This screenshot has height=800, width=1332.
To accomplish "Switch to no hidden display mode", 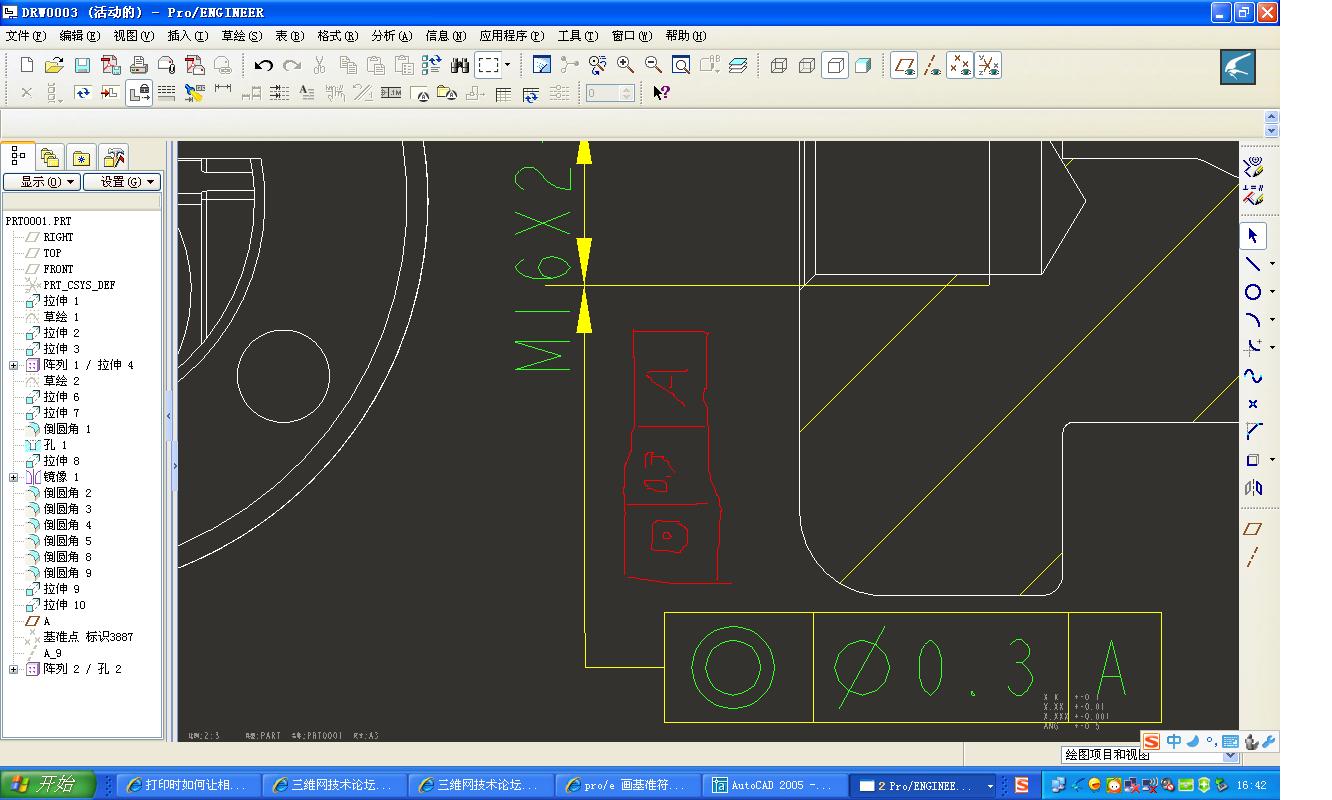I will coord(835,66).
